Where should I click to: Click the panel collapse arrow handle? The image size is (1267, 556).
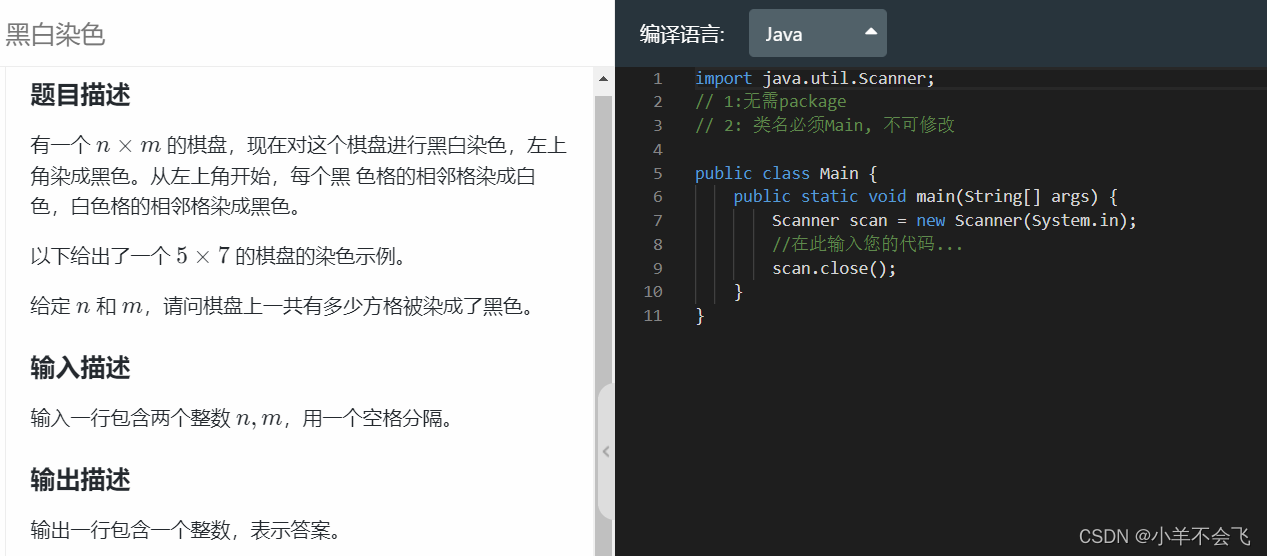[605, 452]
